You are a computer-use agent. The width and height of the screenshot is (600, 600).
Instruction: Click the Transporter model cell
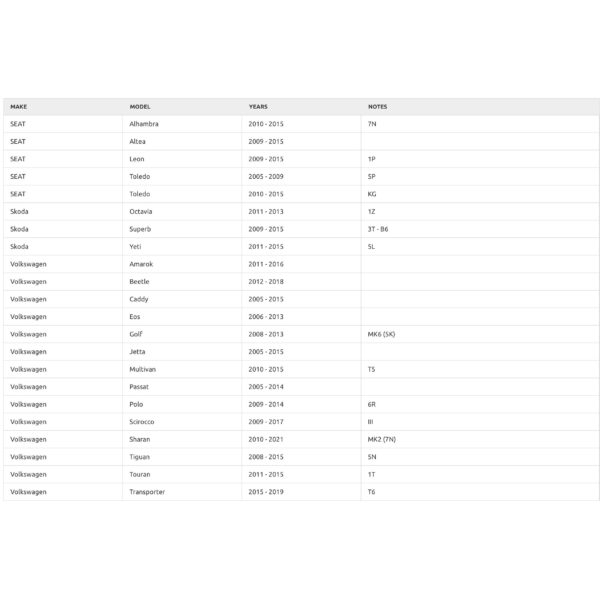(x=148, y=491)
